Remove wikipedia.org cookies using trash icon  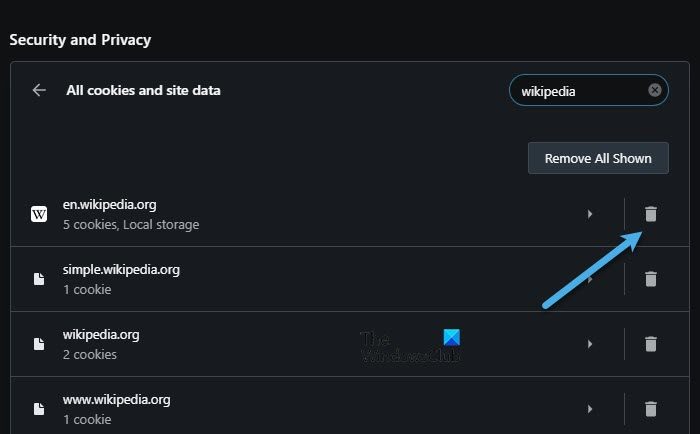[x=650, y=344]
